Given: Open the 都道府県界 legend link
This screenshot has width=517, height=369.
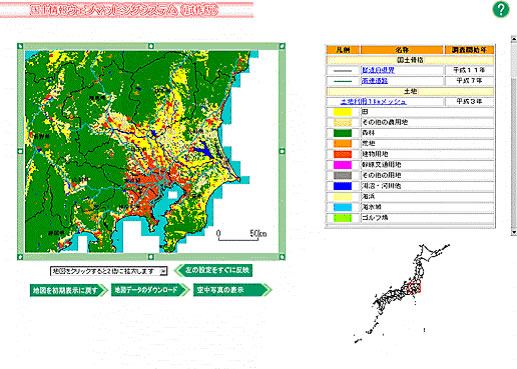Looking at the screenshot, I should coord(378,70).
